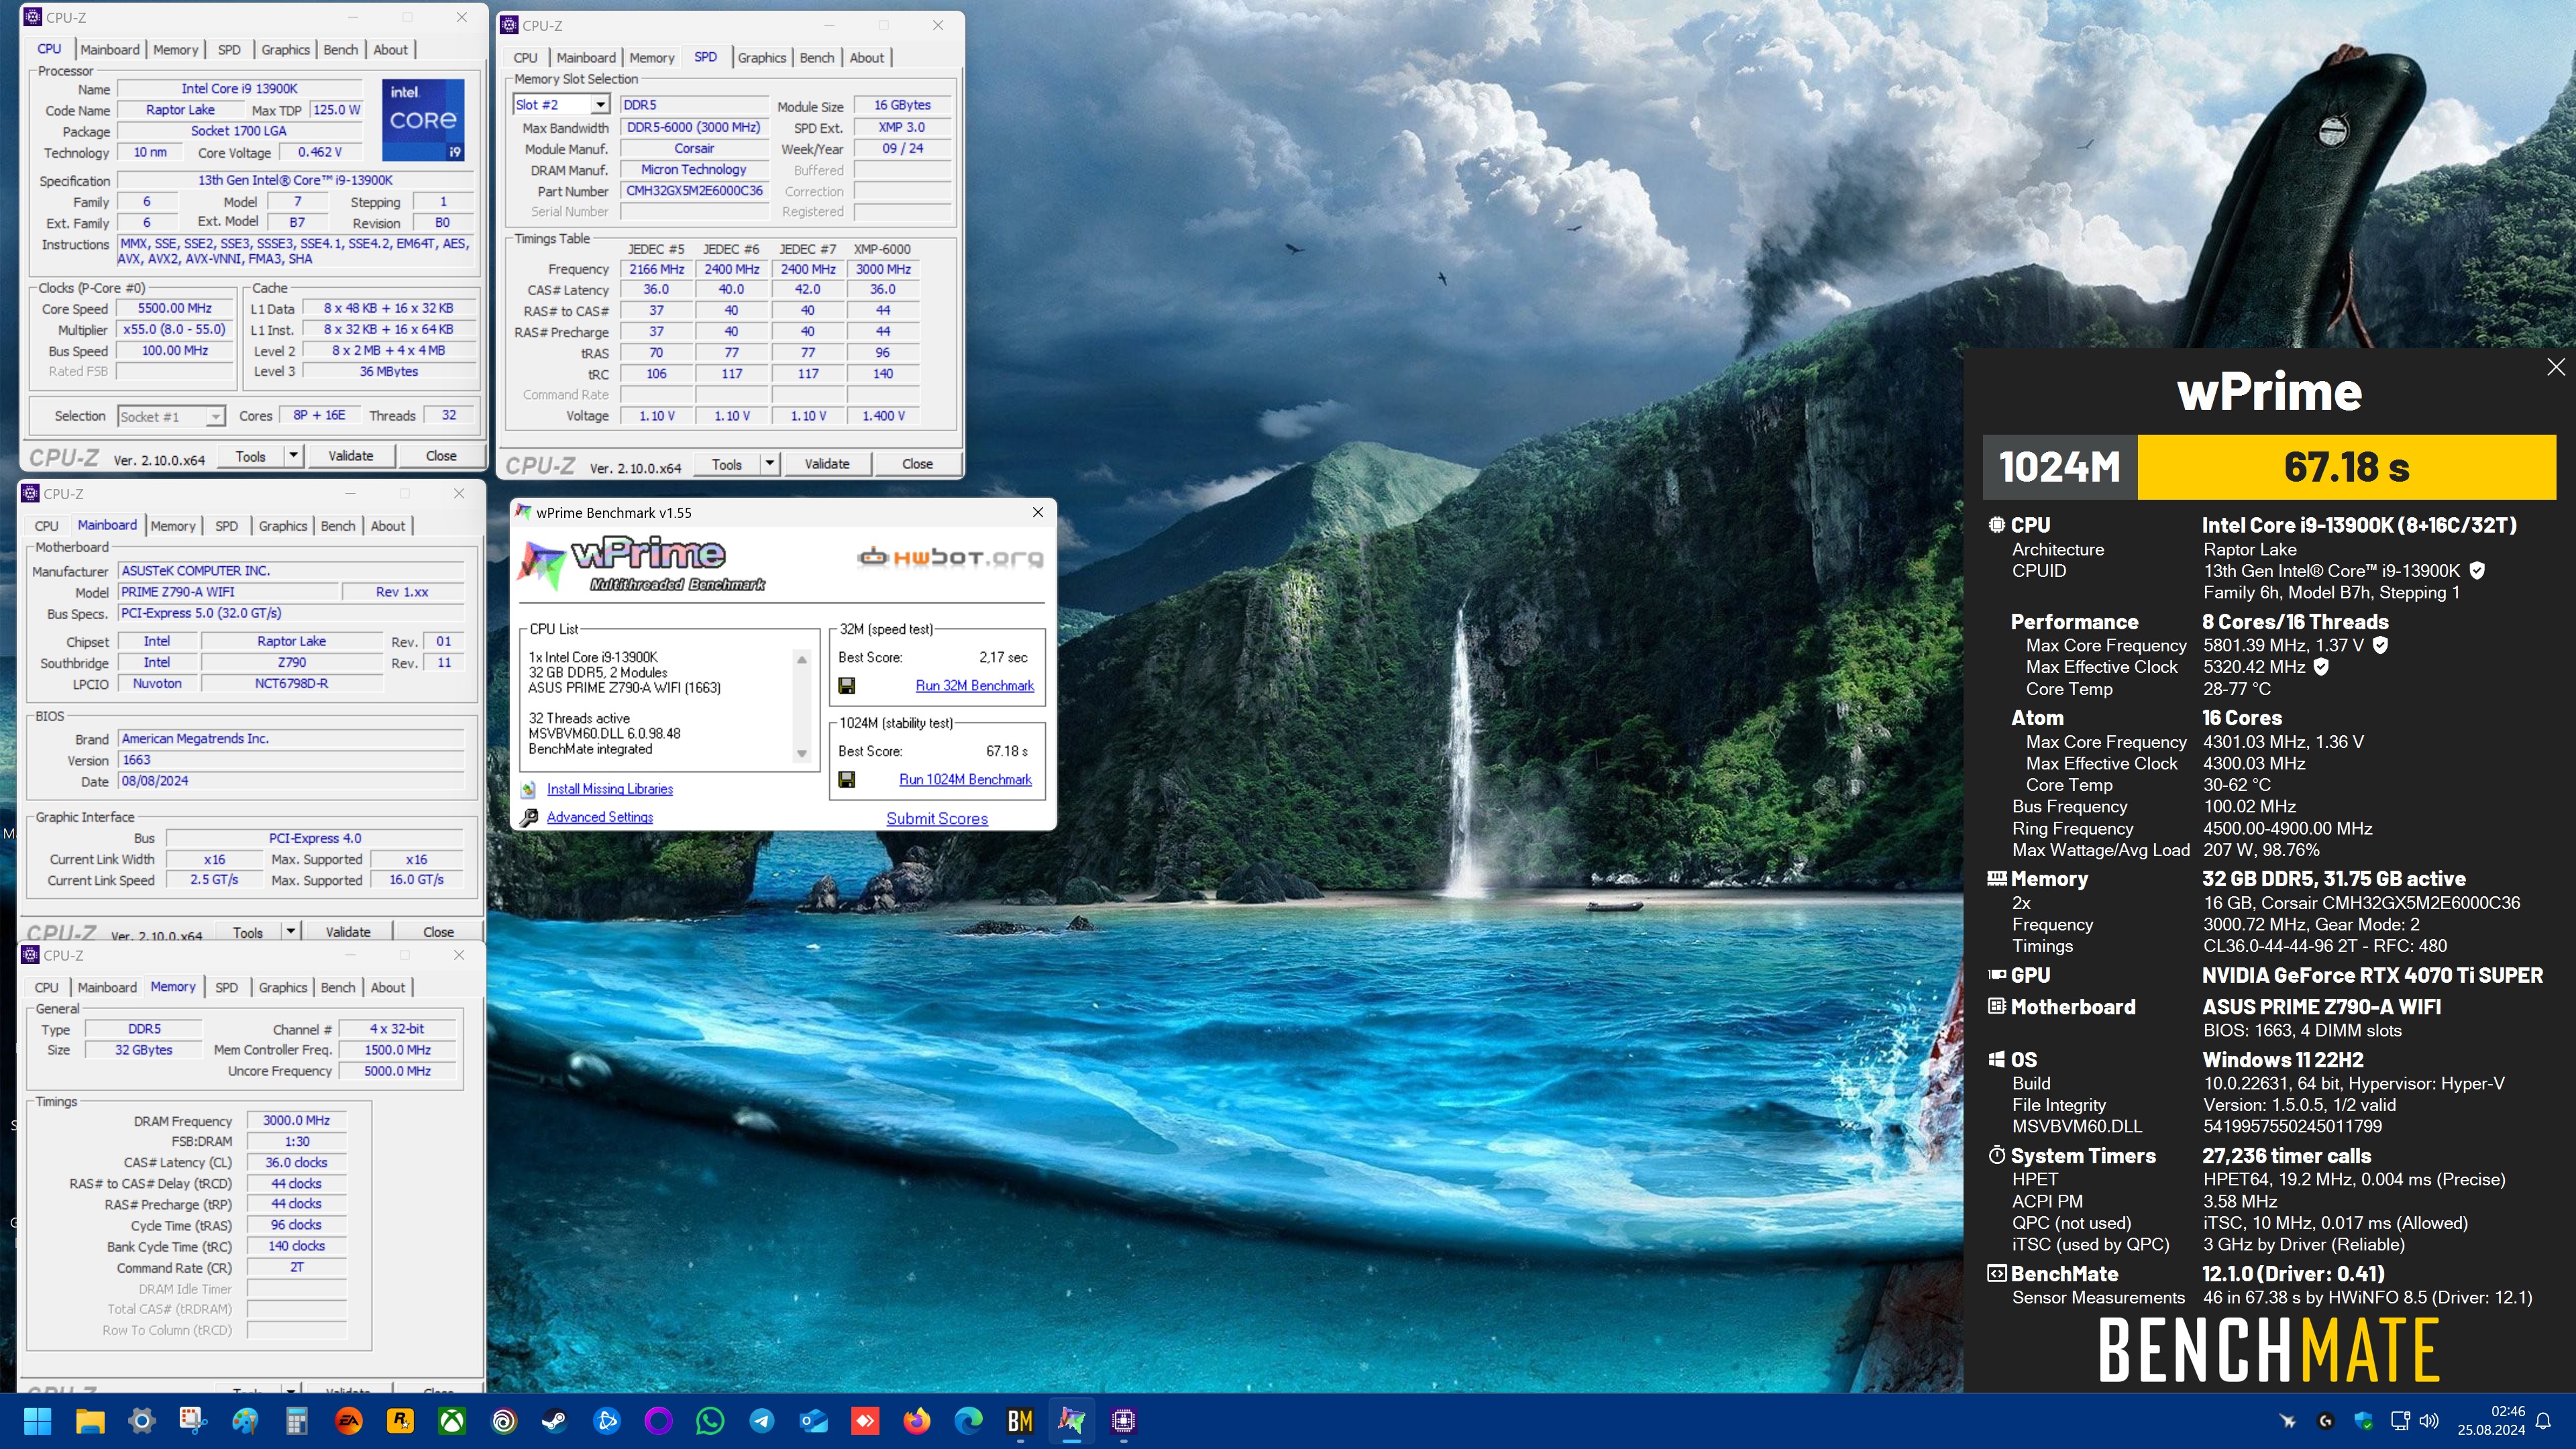Click the Intel Core i9 logo in CPU-Z
The image size is (2576, 1449).
coord(423,120)
